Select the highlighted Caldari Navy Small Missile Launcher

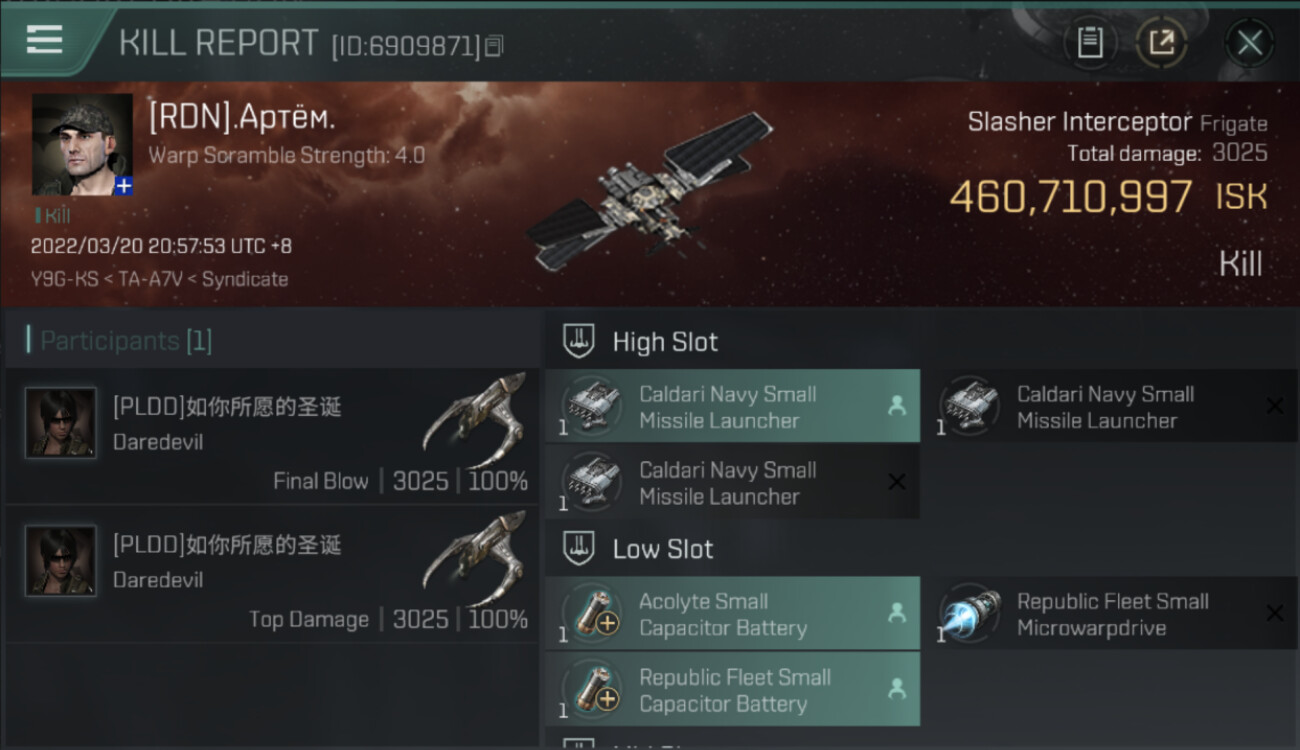click(732, 407)
